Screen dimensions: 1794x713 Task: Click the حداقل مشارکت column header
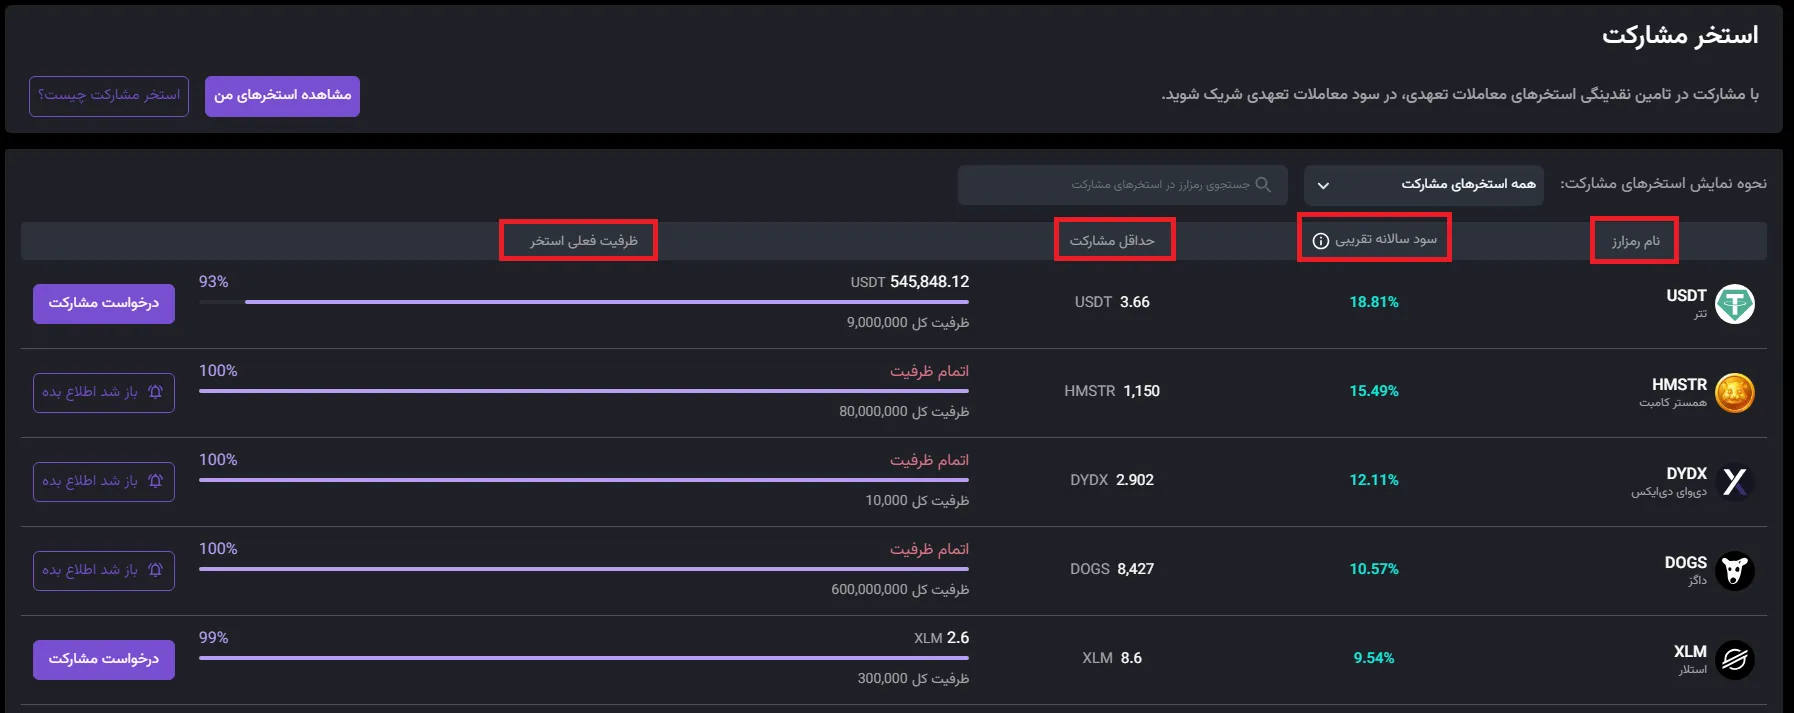1112,241
